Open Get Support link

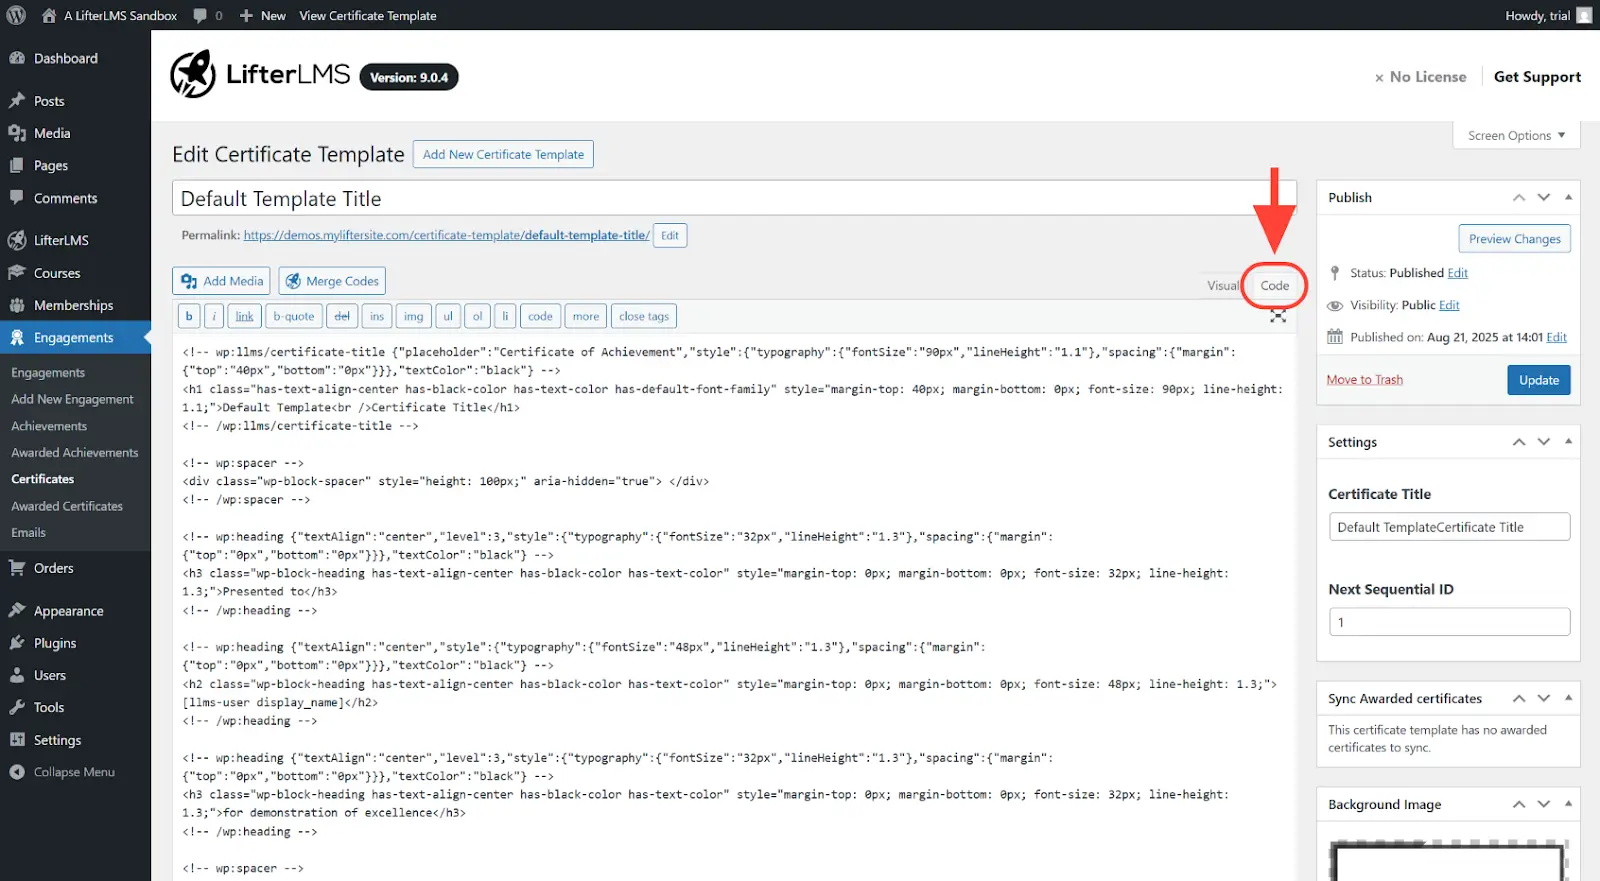[x=1537, y=77]
